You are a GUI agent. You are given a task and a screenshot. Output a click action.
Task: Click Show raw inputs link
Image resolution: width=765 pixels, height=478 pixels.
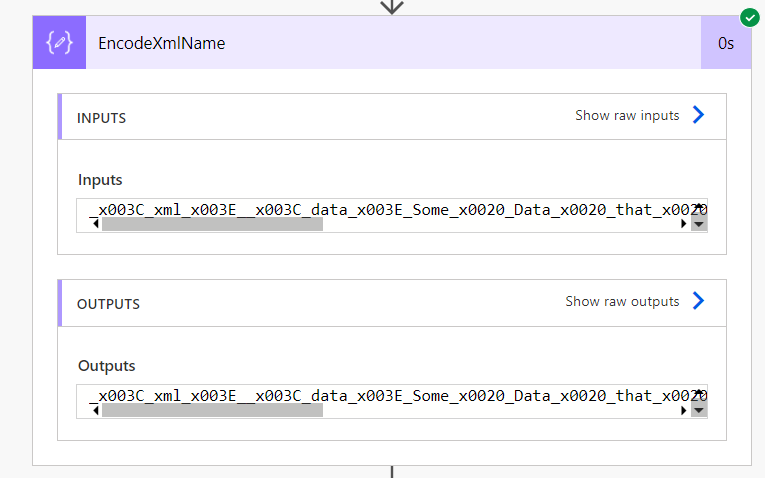tap(627, 116)
